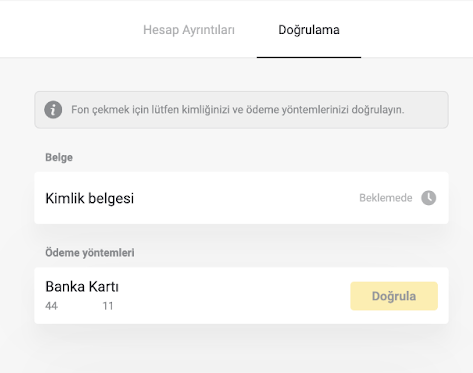473x373 pixels.
Task: Click the trailing 11 card digits
Action: pos(108,306)
